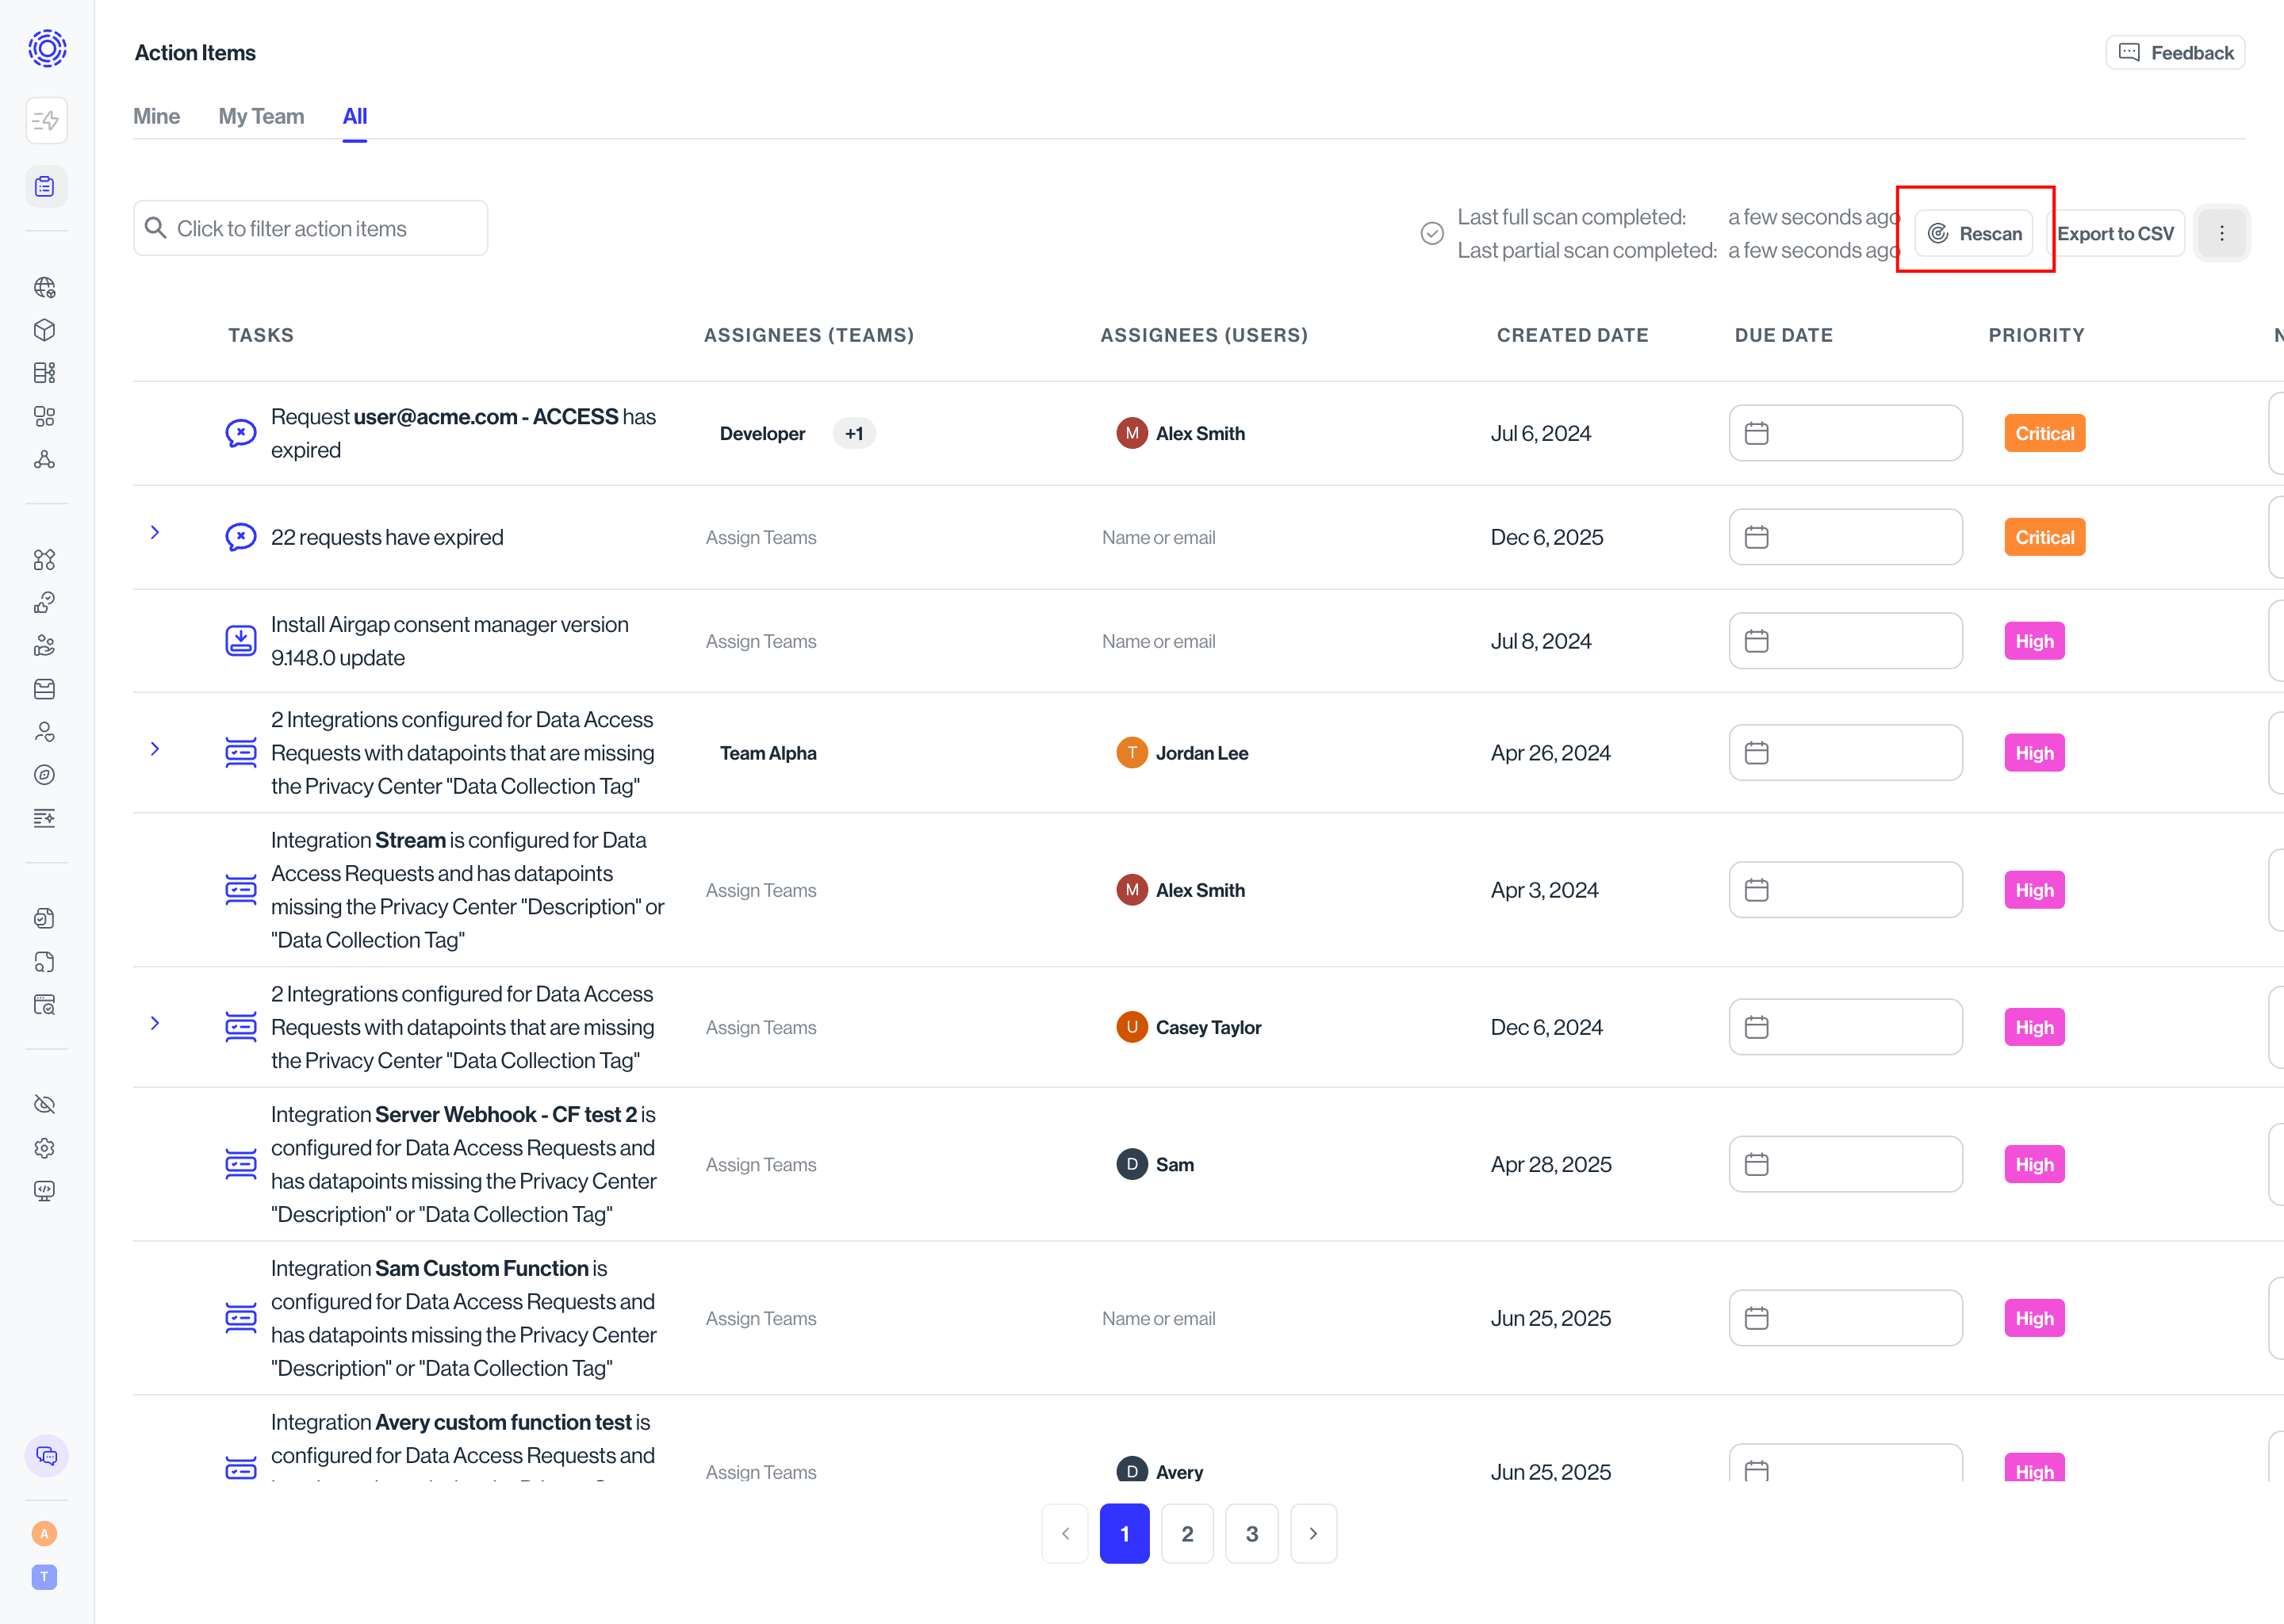Open the list-with-sparkle sidebar icon
The height and width of the screenshot is (1624, 2284).
pyautogui.click(x=44, y=818)
